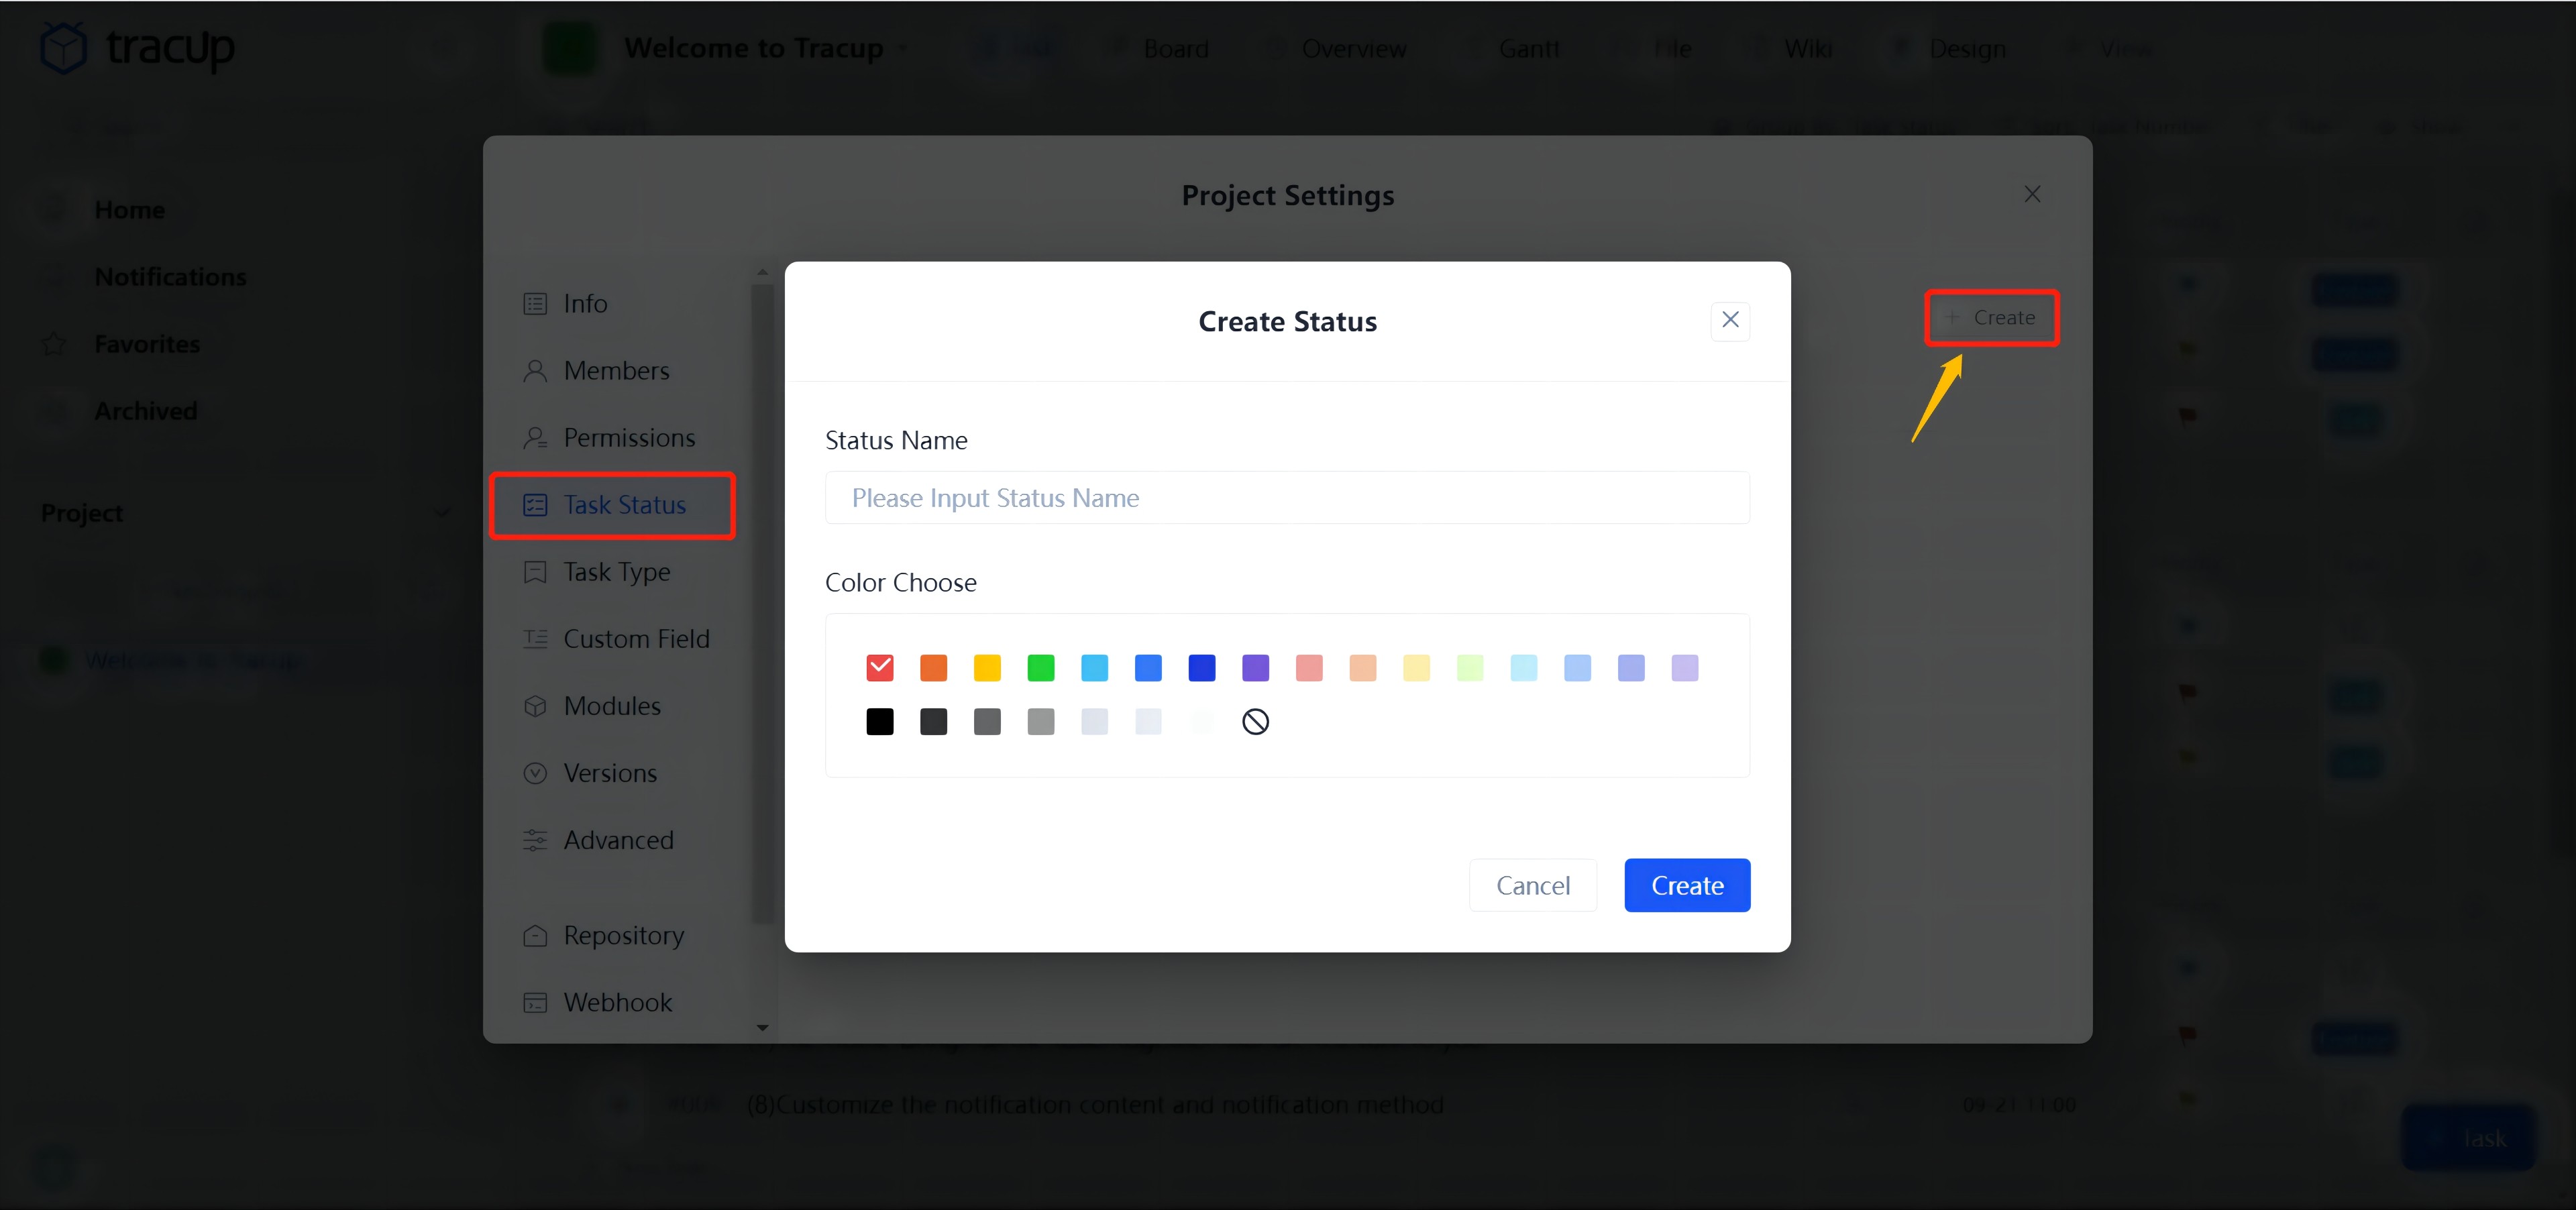Click the Webhook icon

click(535, 1002)
